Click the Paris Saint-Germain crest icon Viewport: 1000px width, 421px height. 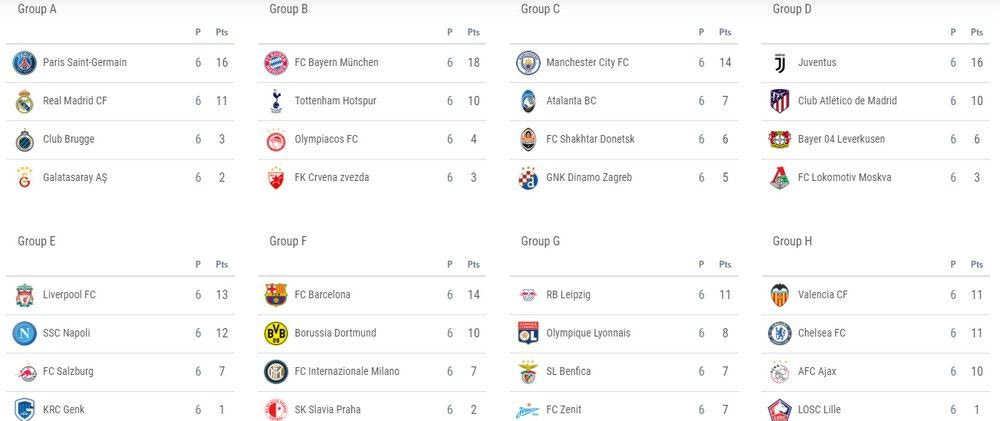(24, 63)
